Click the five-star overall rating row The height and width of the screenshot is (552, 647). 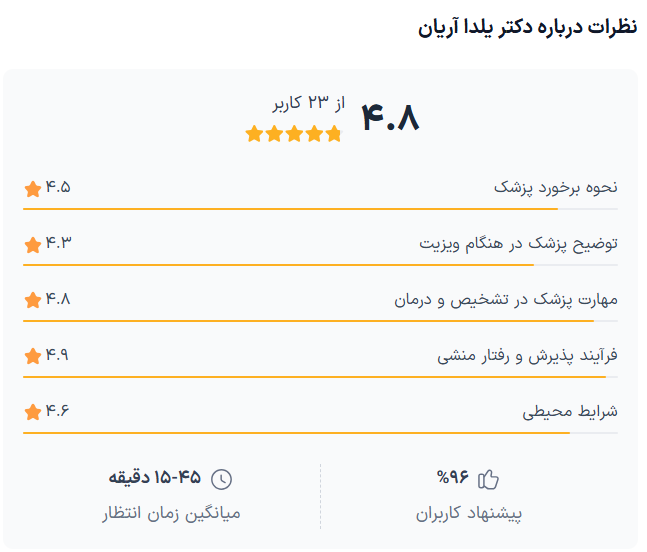point(293,133)
